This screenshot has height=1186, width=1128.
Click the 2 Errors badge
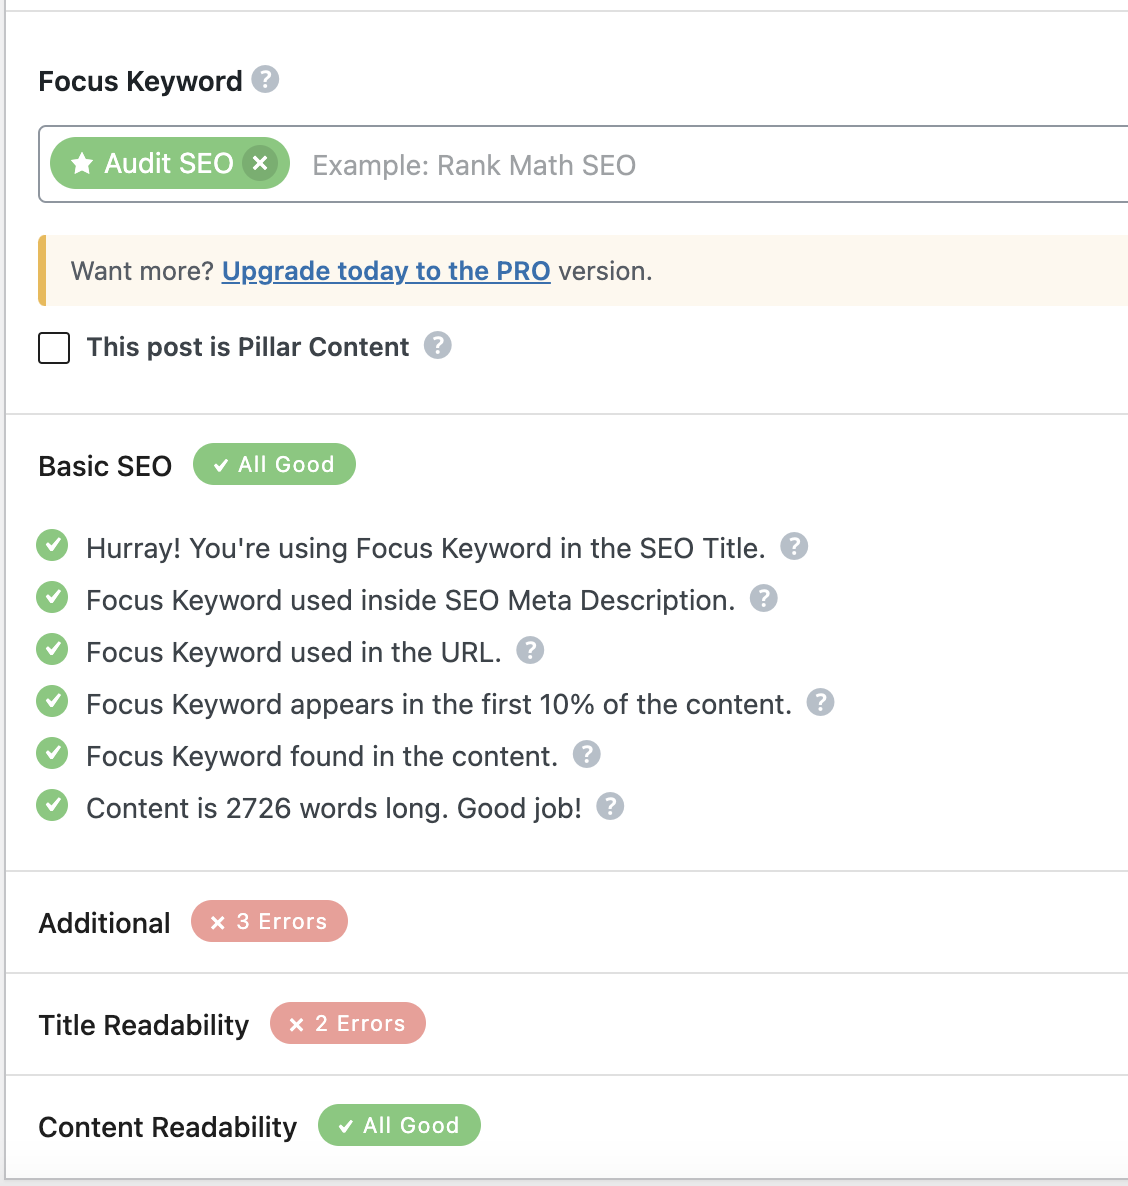tap(348, 1024)
